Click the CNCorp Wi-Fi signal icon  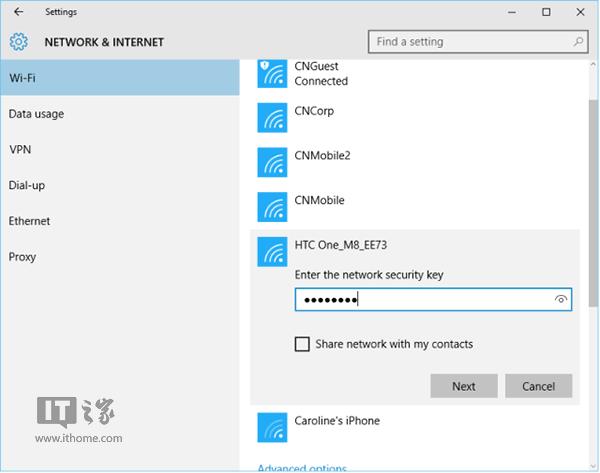271,117
